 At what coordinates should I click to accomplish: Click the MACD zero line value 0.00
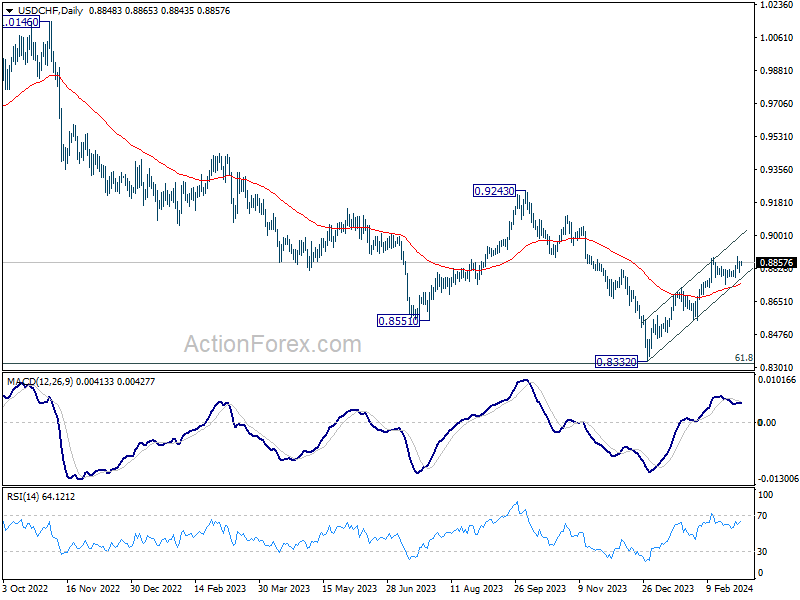click(x=767, y=422)
